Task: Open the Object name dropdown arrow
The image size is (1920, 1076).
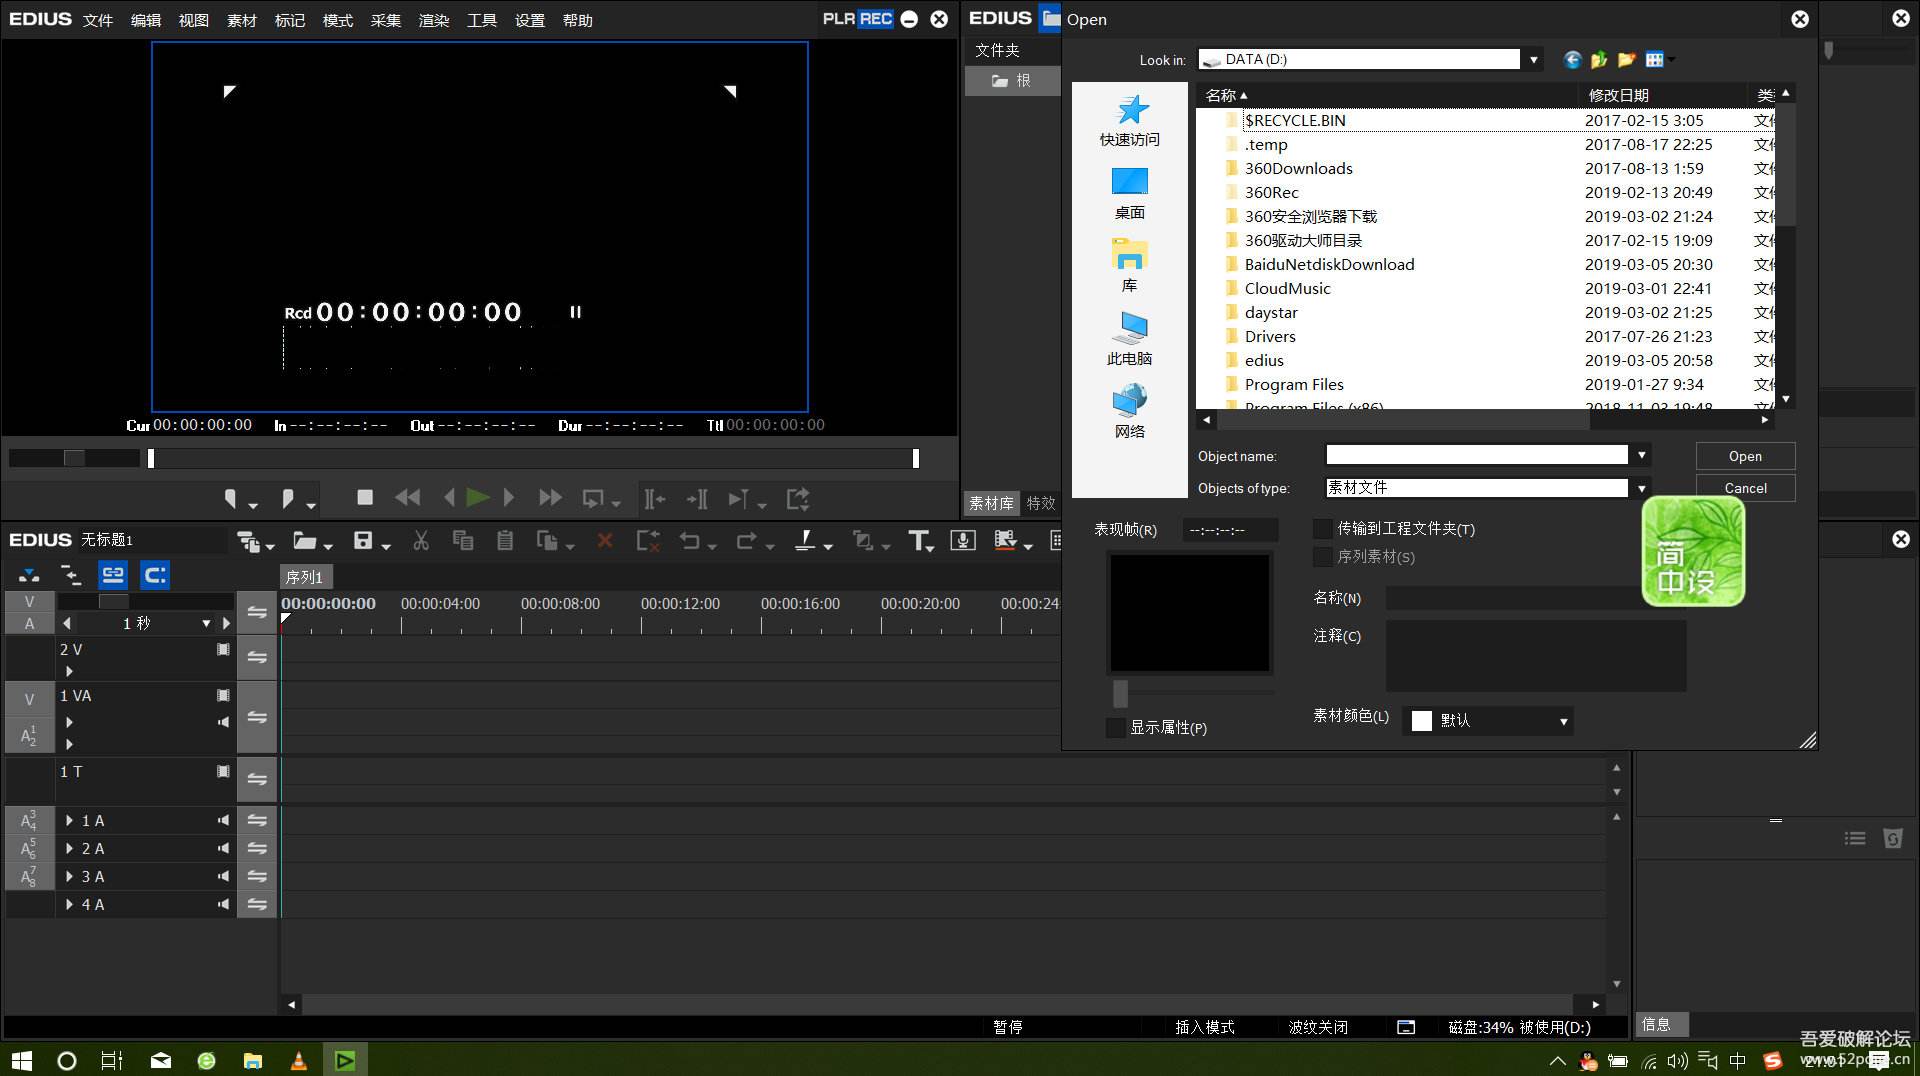Action: tap(1641, 456)
